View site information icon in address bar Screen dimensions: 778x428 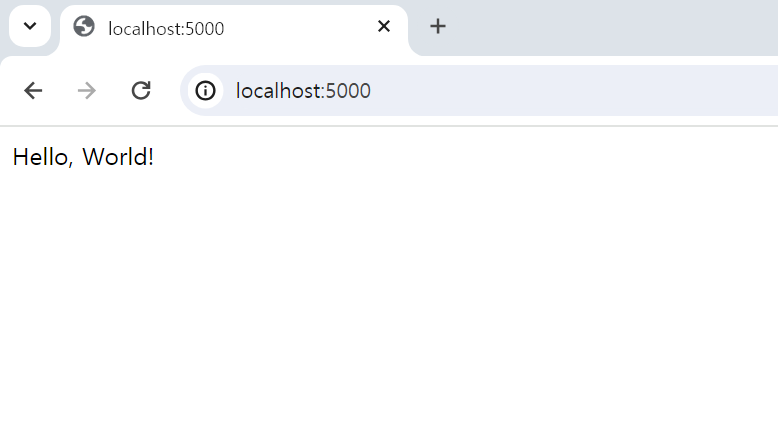205,91
